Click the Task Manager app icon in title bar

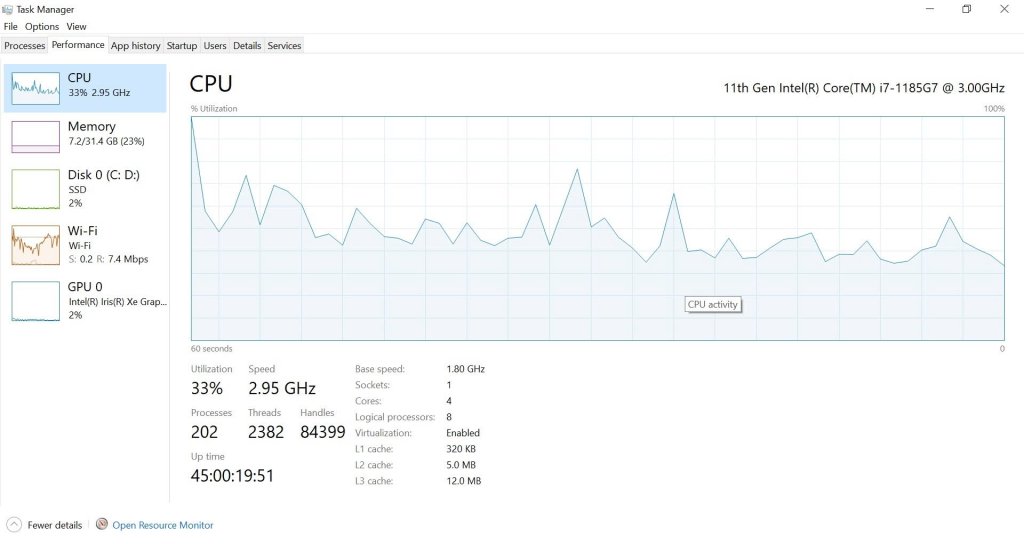point(8,9)
